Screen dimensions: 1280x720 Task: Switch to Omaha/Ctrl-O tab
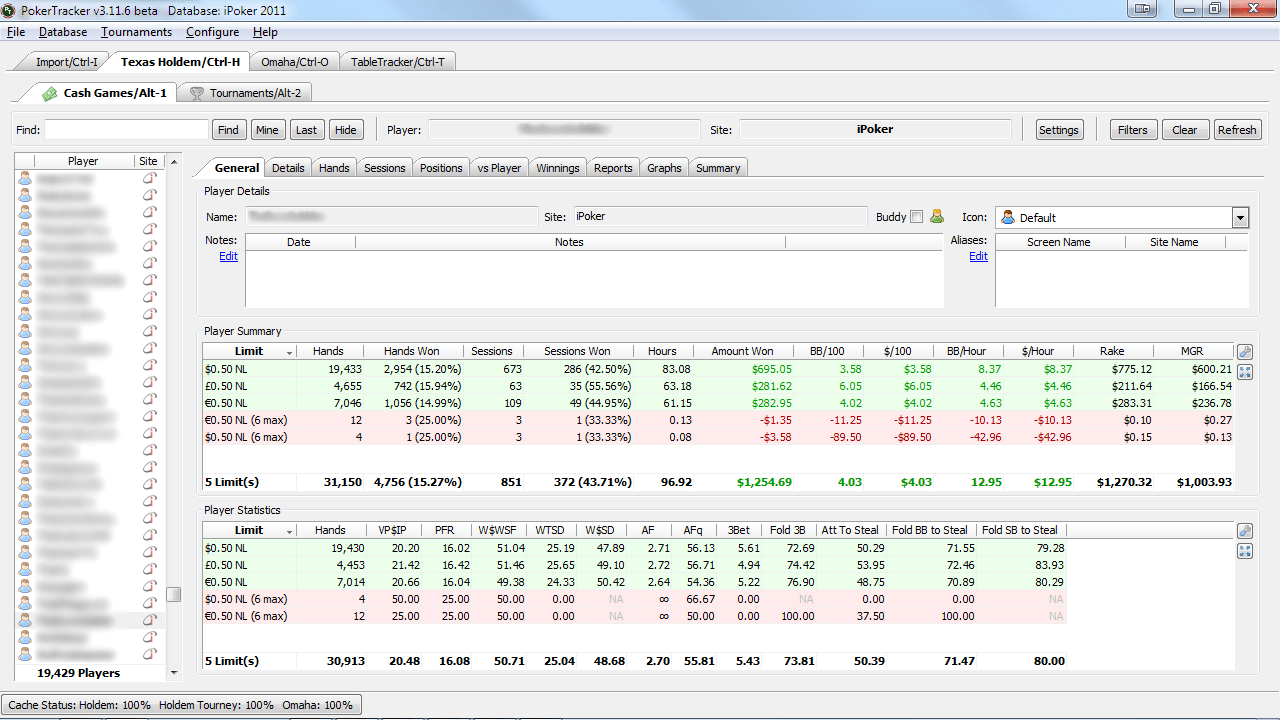[294, 62]
